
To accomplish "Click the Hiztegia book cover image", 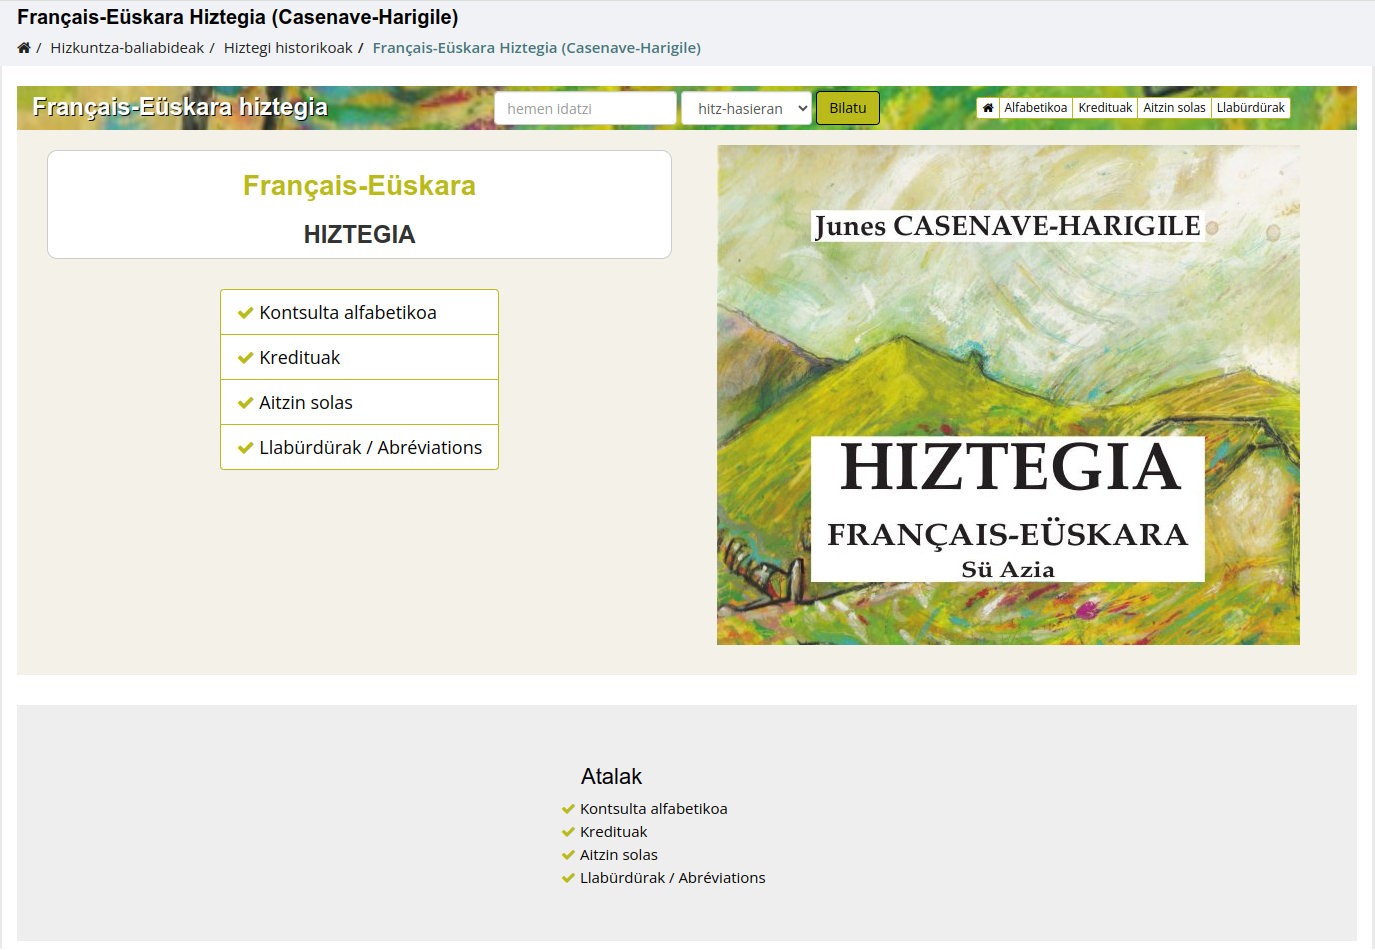I will [1008, 395].
